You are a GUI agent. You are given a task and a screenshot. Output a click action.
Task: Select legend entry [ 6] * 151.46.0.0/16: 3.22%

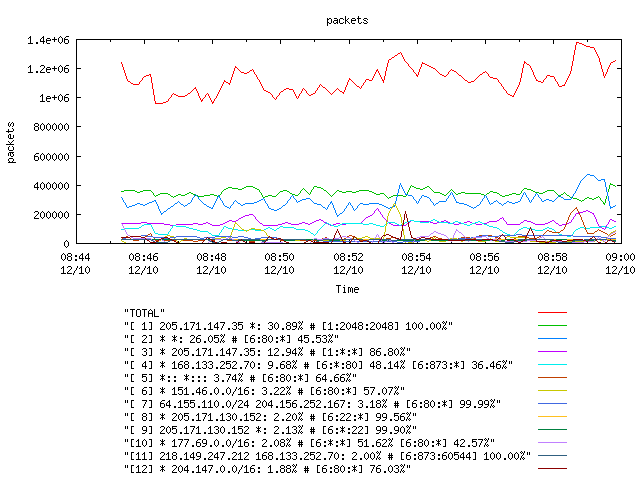point(264,391)
